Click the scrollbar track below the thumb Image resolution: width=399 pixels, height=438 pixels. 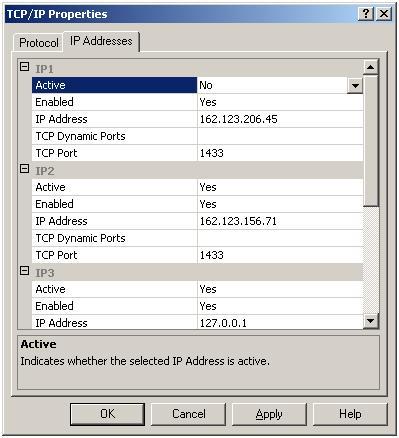370,260
